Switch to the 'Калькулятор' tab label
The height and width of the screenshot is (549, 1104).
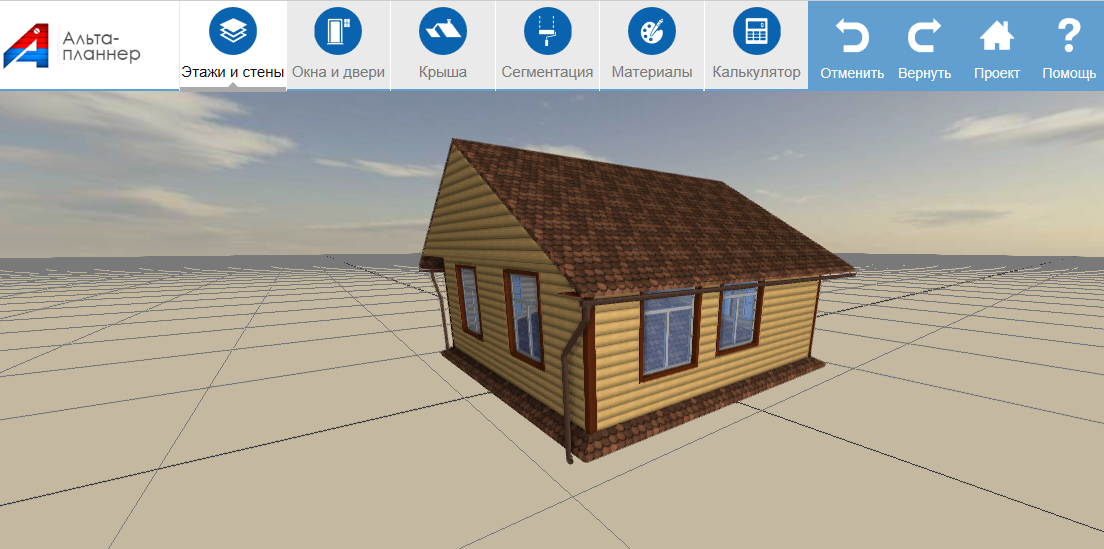[x=757, y=72]
